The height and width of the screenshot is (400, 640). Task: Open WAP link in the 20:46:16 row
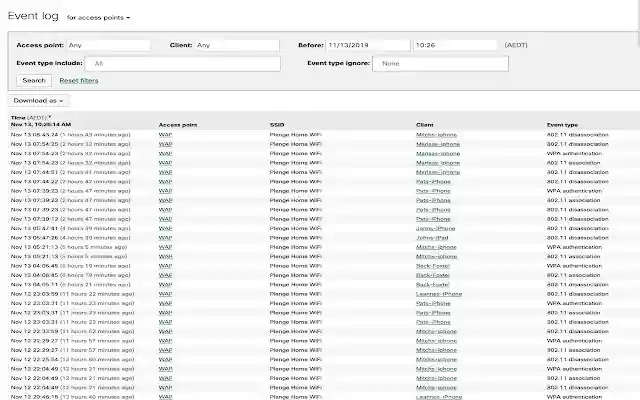(x=165, y=397)
